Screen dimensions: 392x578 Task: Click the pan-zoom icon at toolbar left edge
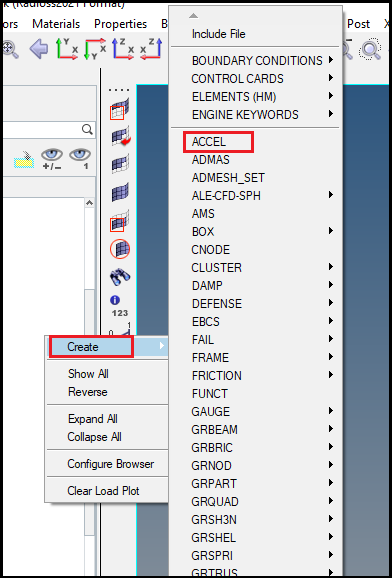click(x=10, y=49)
